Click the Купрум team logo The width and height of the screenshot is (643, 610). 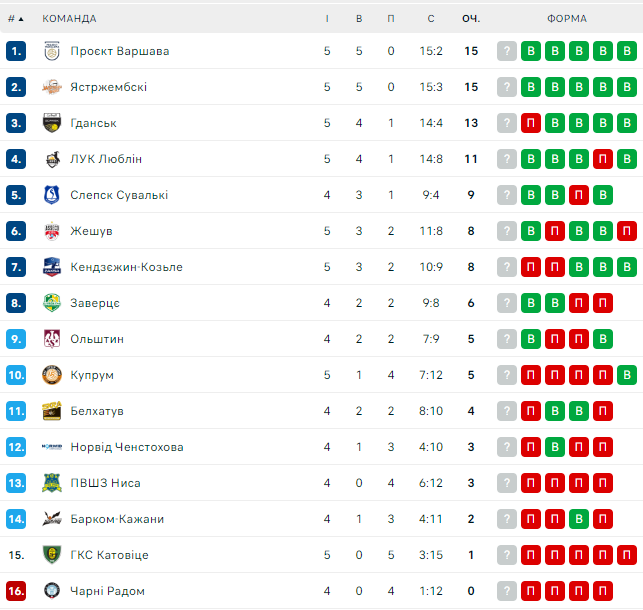52,375
